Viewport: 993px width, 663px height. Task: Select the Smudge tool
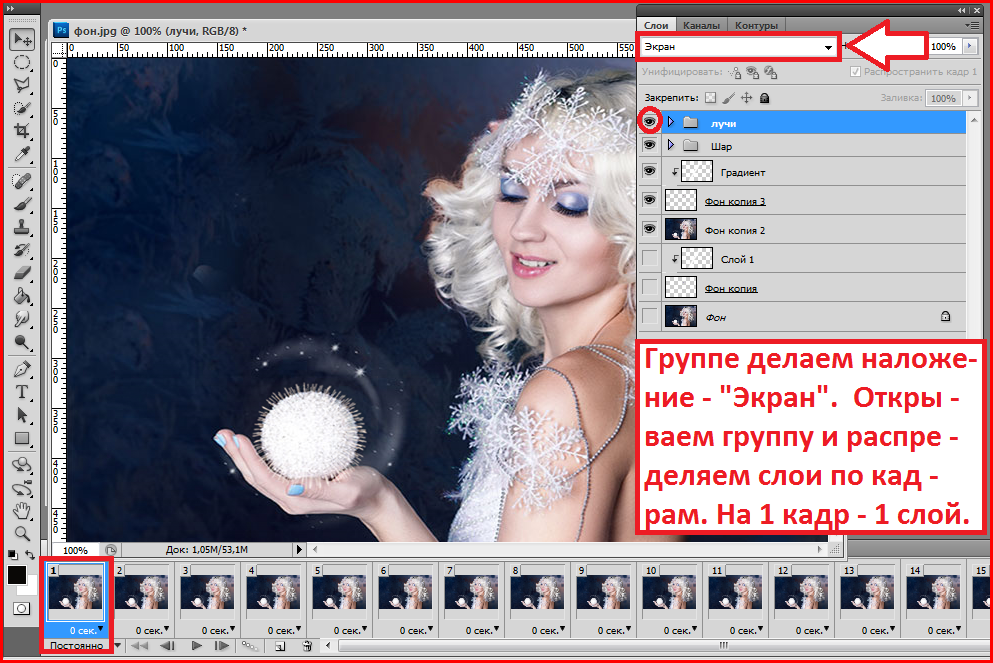22,319
